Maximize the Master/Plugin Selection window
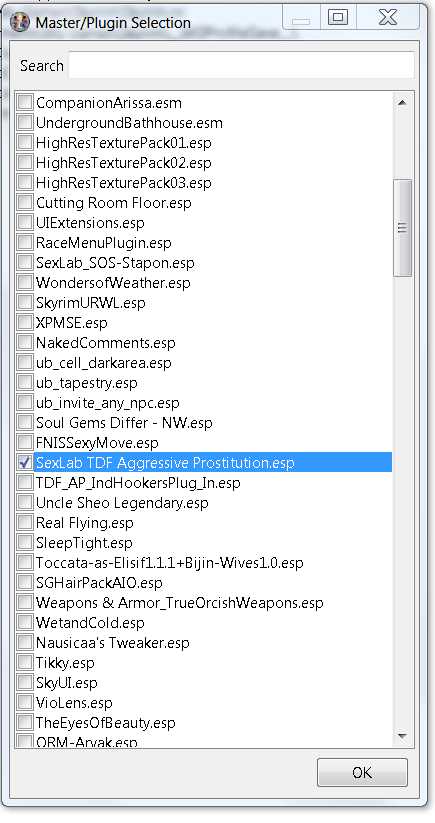 (x=338, y=17)
